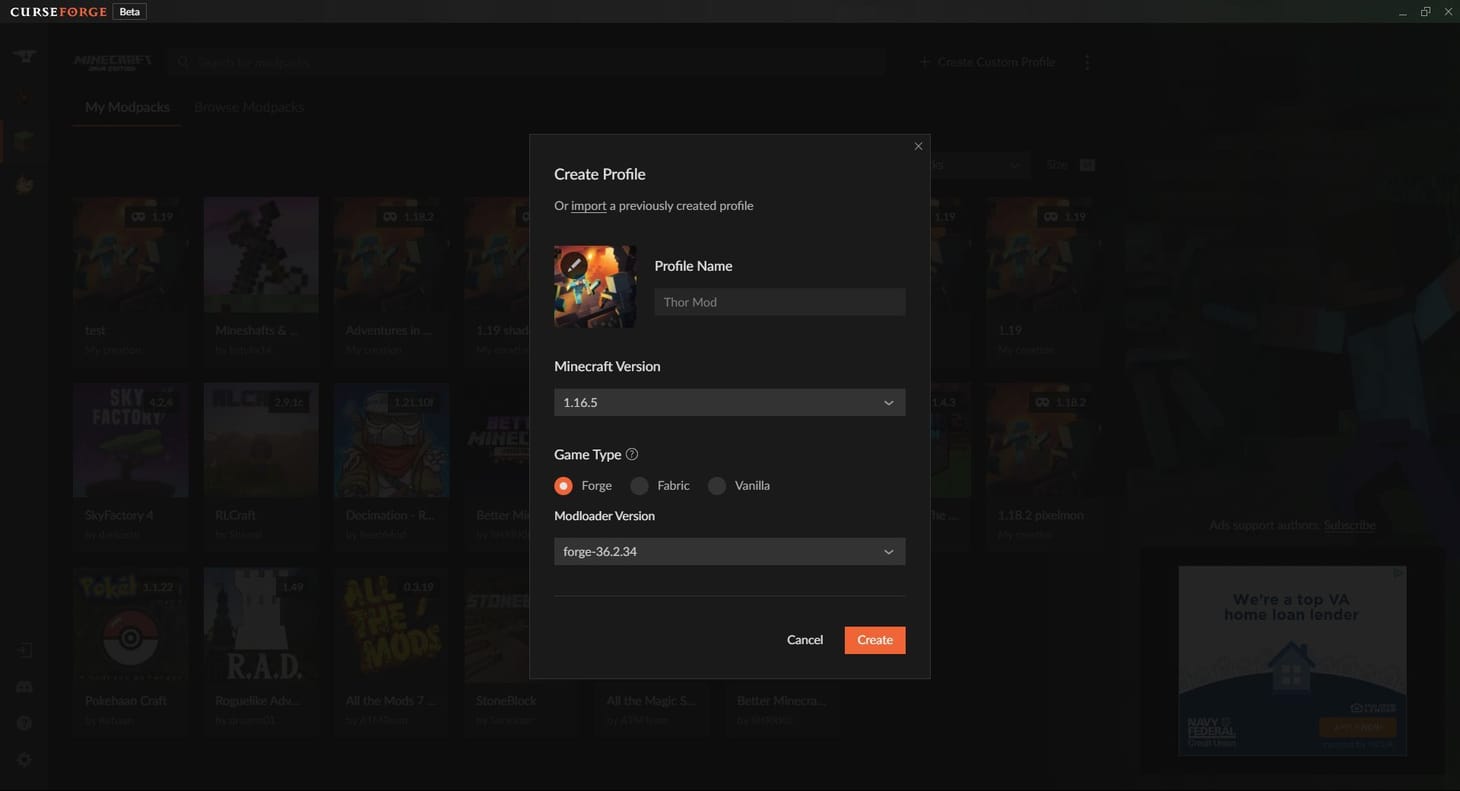
Task: Click the CurseForge anvil logo in sidebar
Action: click(x=25, y=57)
